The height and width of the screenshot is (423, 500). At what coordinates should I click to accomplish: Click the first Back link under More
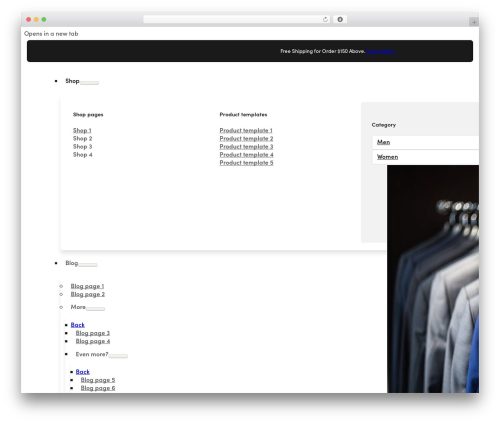point(78,325)
